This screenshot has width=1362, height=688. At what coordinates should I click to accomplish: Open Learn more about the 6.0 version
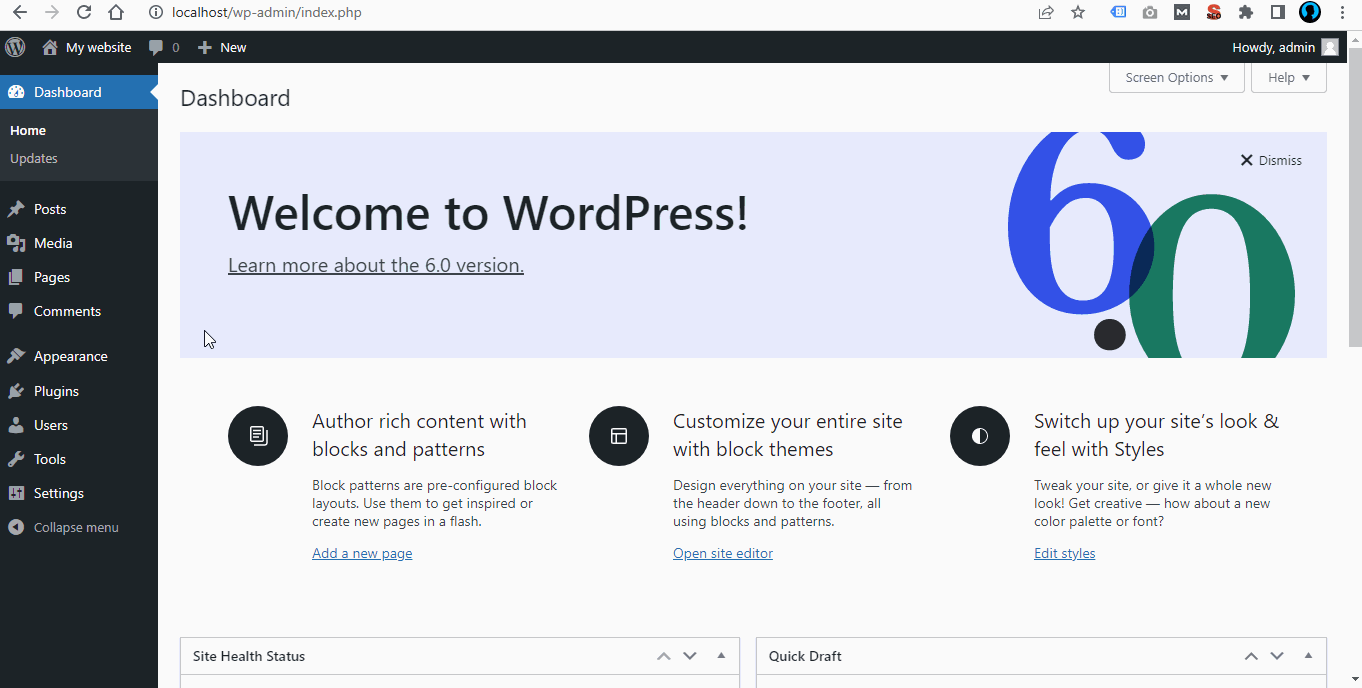[376, 265]
